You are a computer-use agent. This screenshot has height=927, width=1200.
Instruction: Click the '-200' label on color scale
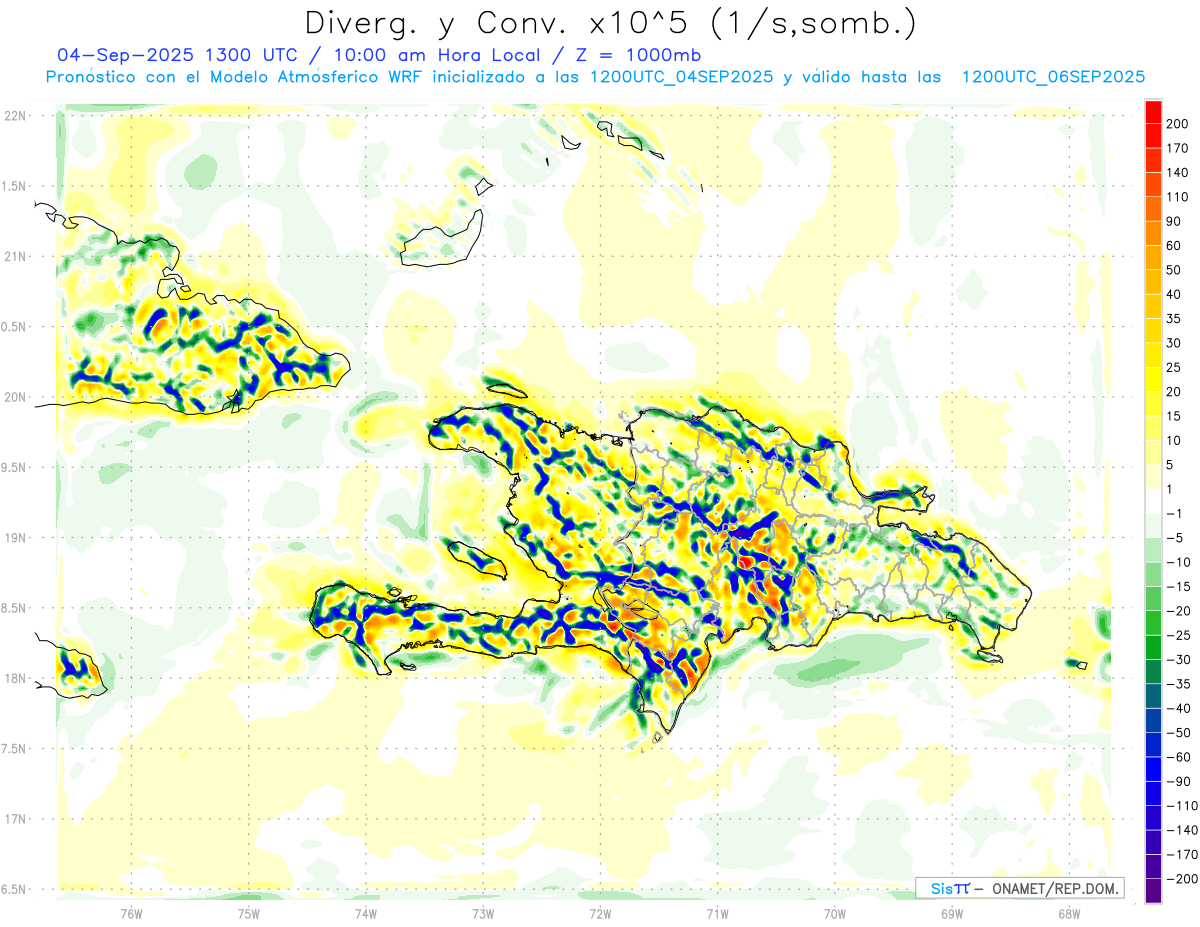pos(1175,879)
